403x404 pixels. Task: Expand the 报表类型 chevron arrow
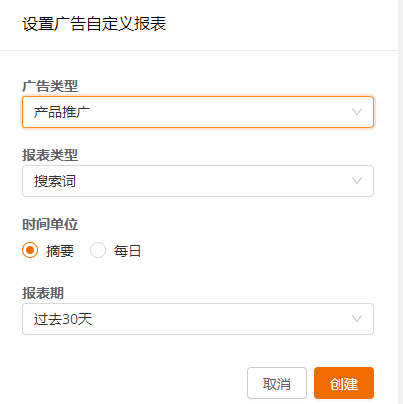pyautogui.click(x=357, y=181)
